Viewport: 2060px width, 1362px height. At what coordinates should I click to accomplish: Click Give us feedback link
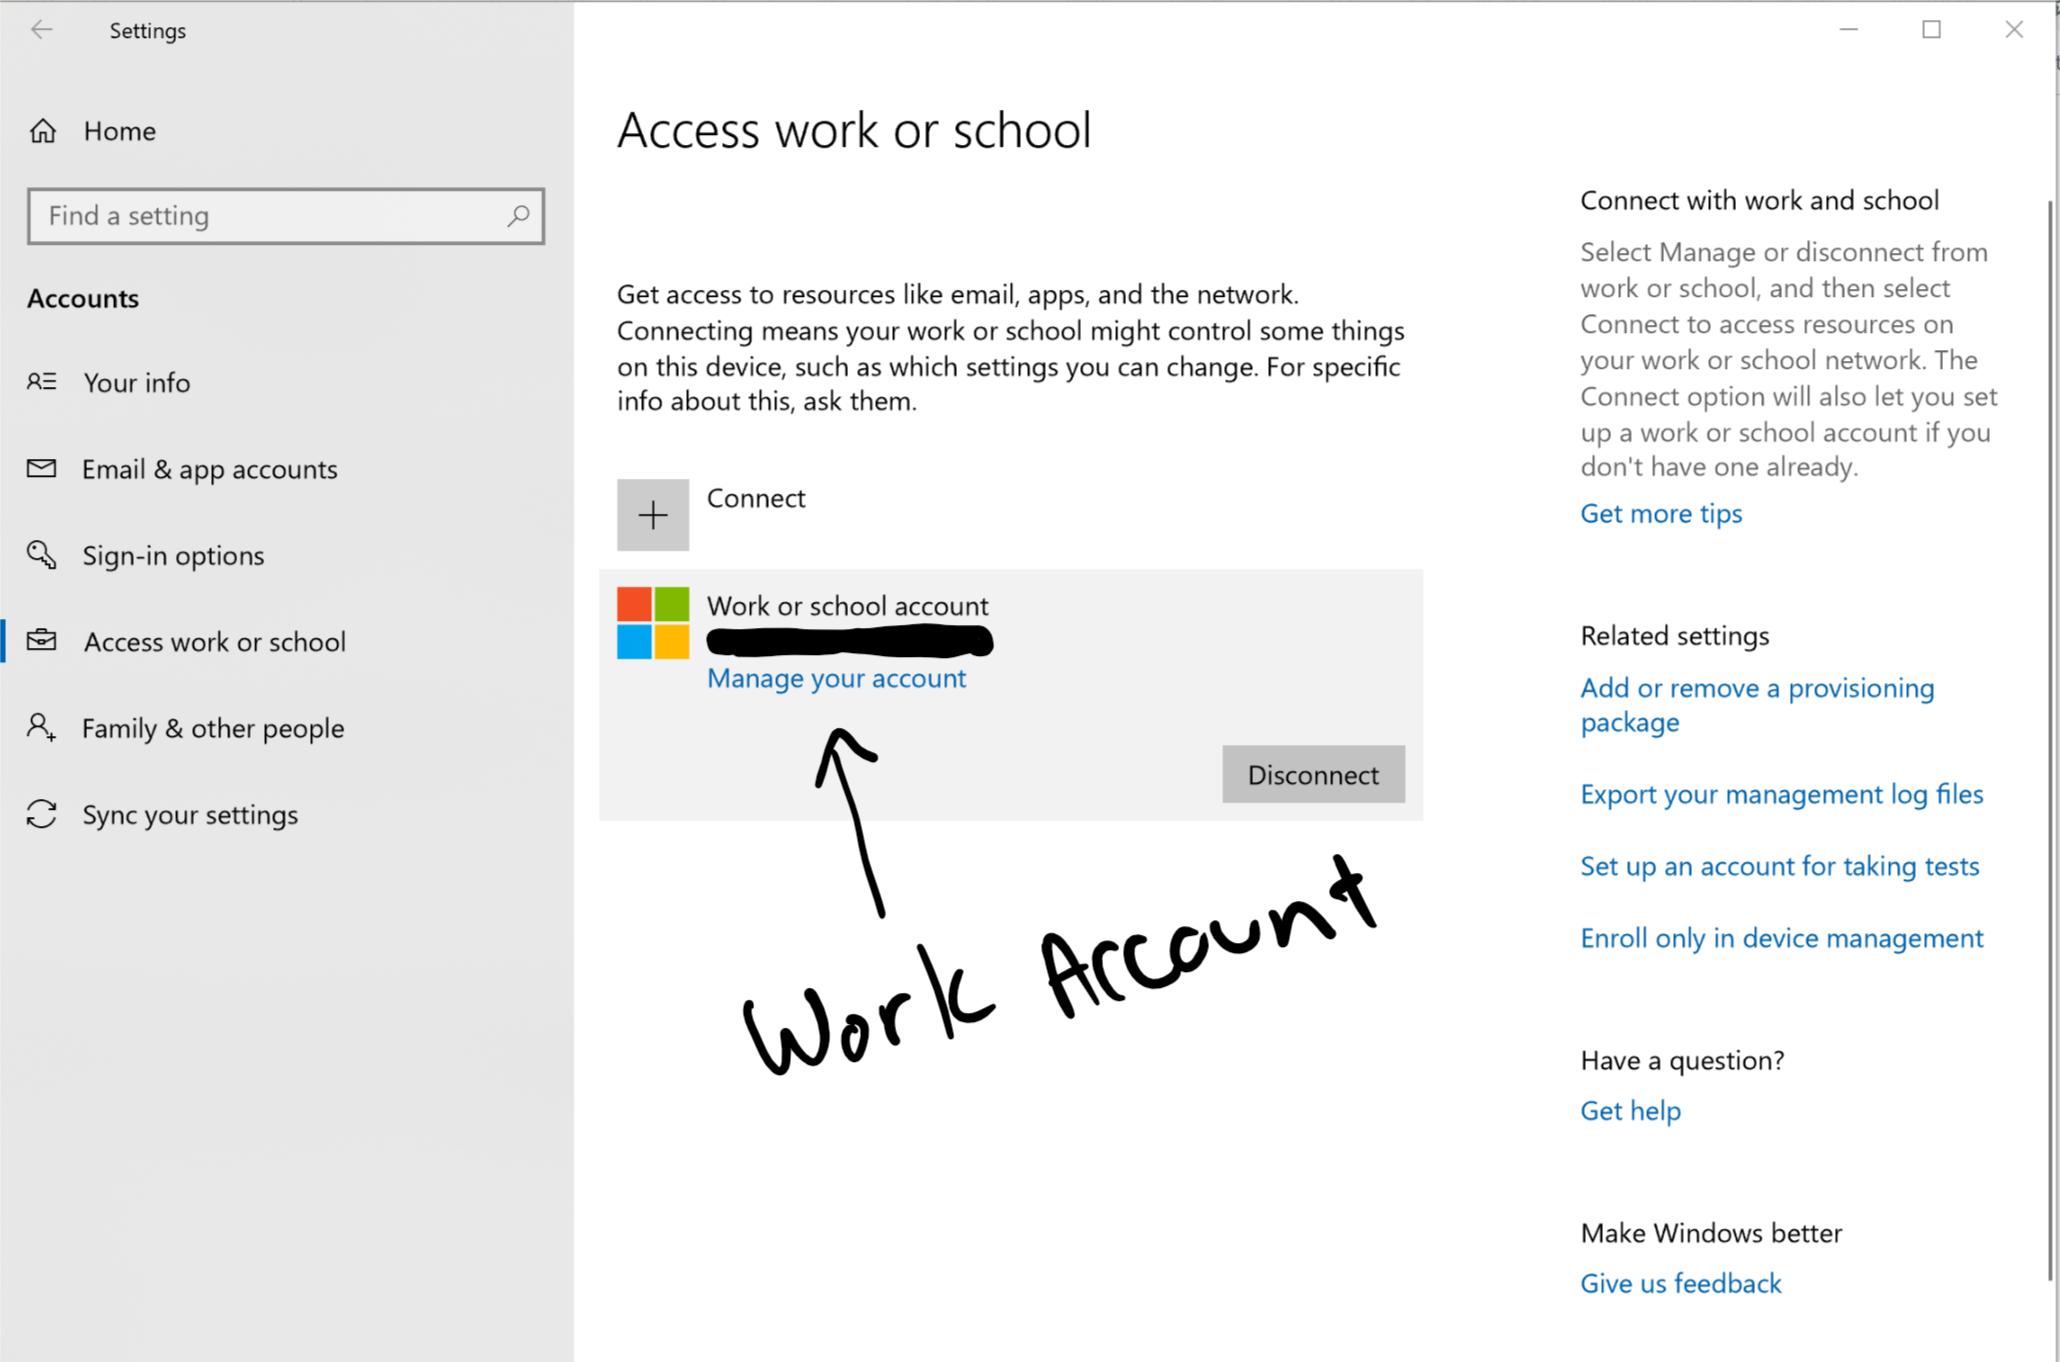click(x=1680, y=1283)
